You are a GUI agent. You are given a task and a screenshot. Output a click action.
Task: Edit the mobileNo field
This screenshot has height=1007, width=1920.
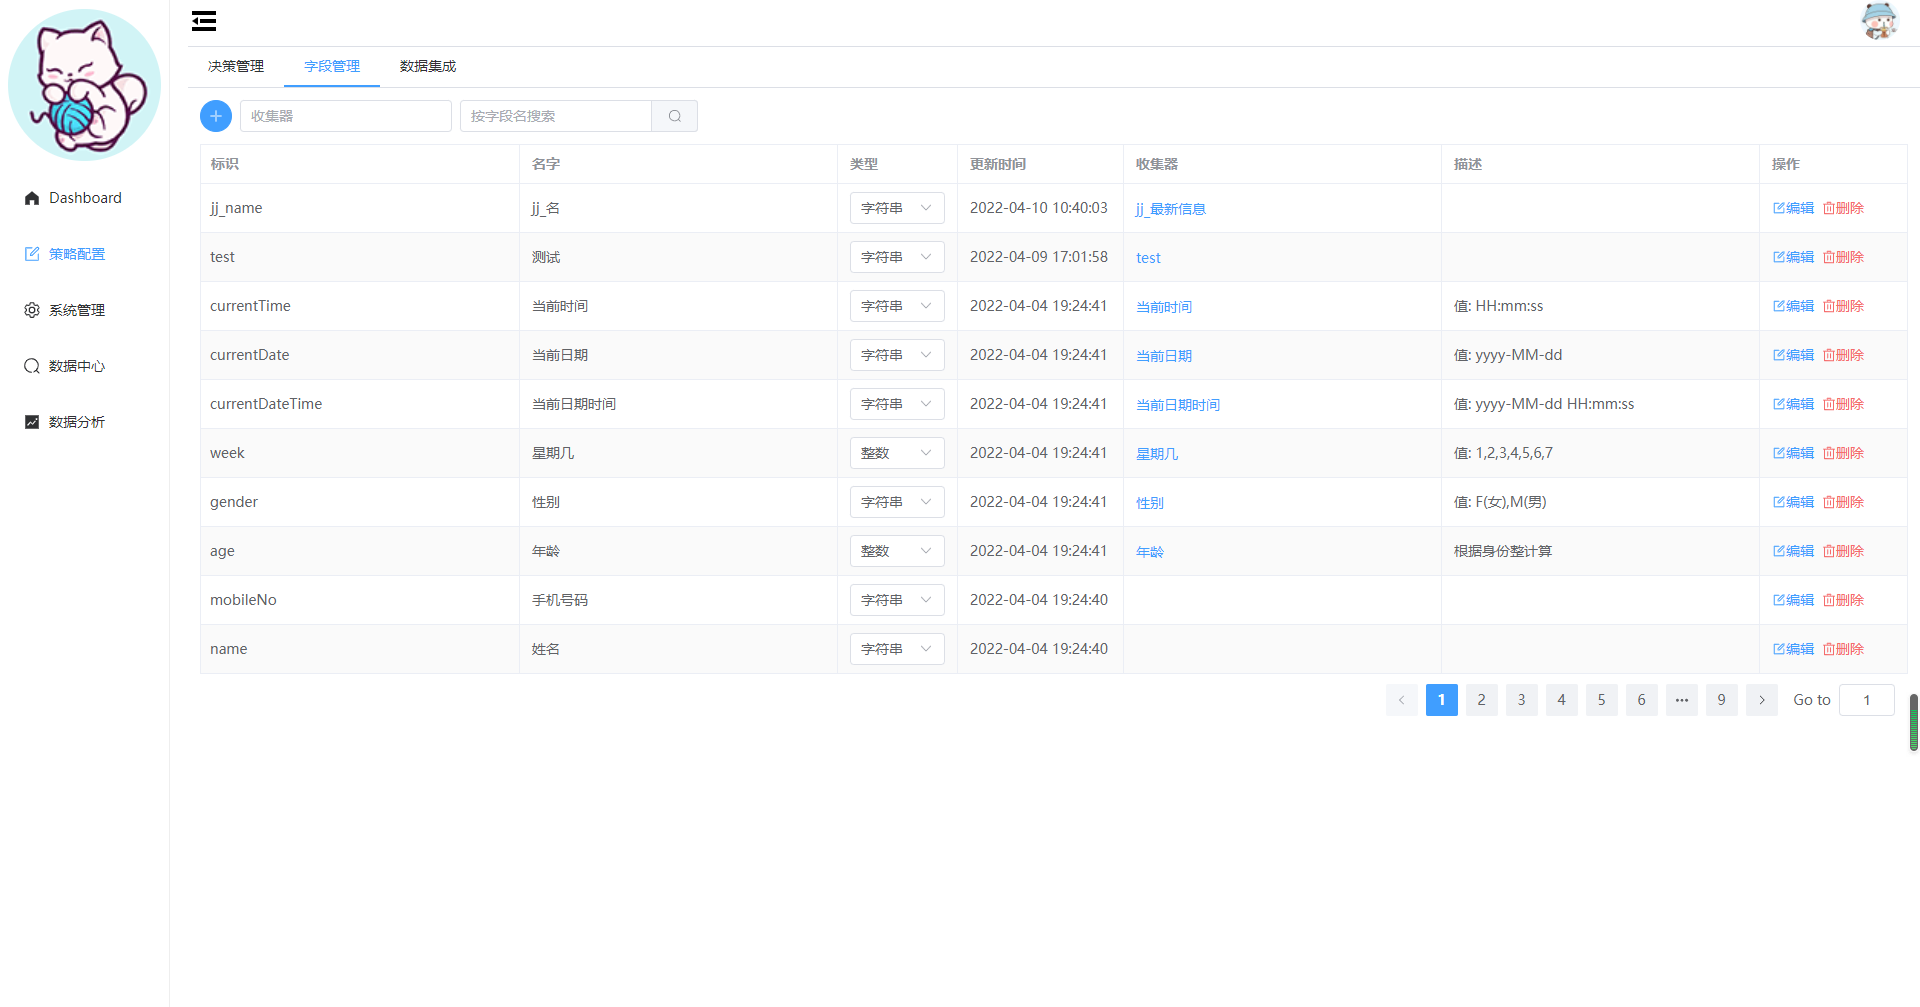point(1793,600)
